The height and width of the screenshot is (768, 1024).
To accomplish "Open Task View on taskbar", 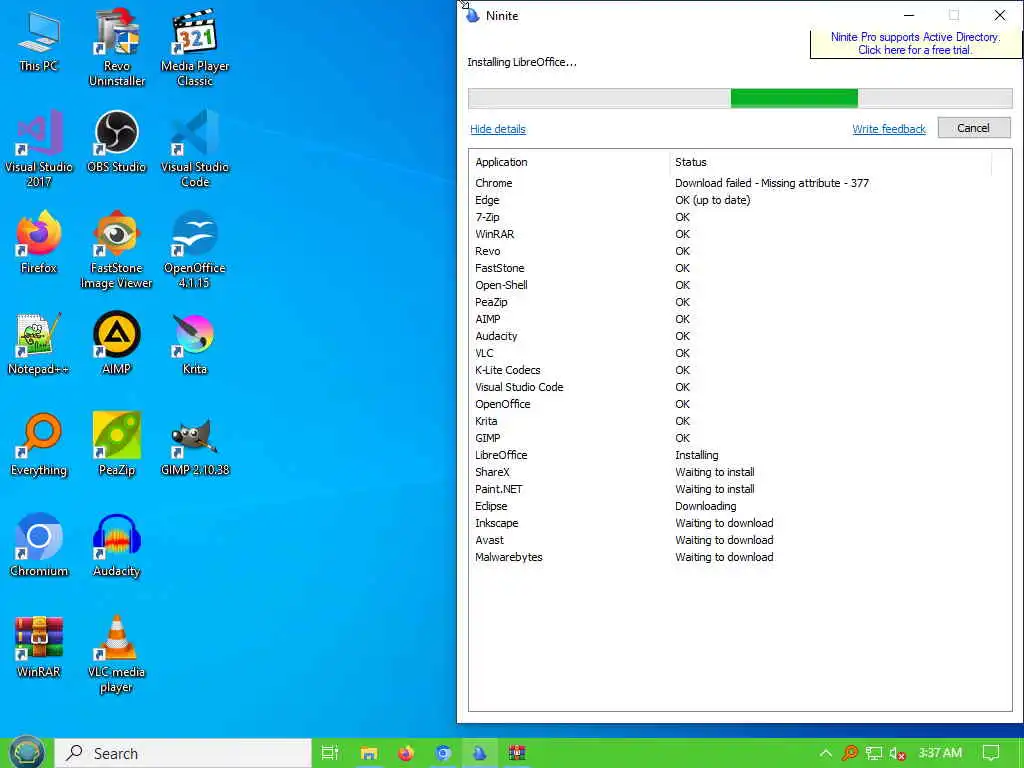I will tap(330, 753).
